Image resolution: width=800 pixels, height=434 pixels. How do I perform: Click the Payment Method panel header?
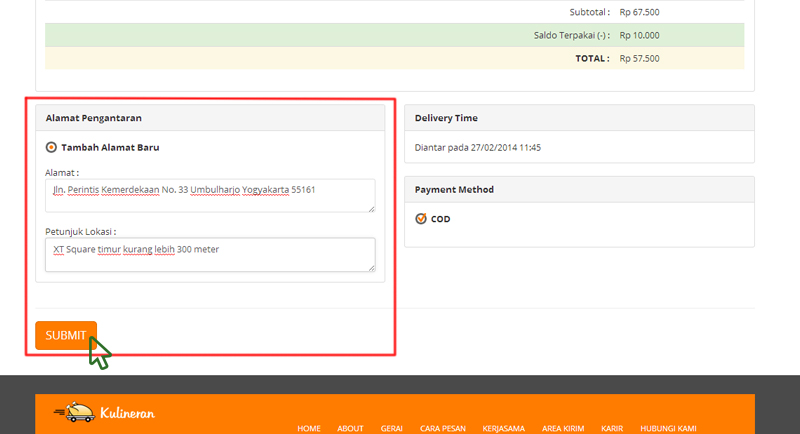(x=579, y=189)
